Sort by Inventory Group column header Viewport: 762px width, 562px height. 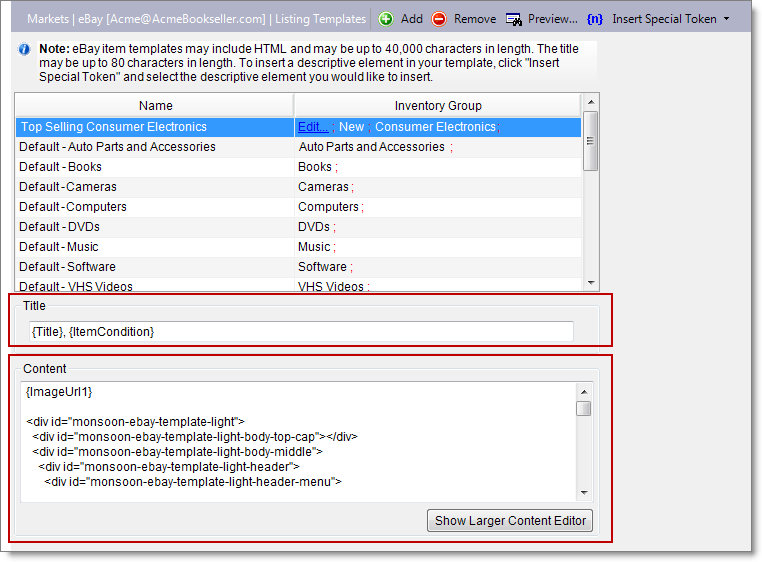point(437,105)
